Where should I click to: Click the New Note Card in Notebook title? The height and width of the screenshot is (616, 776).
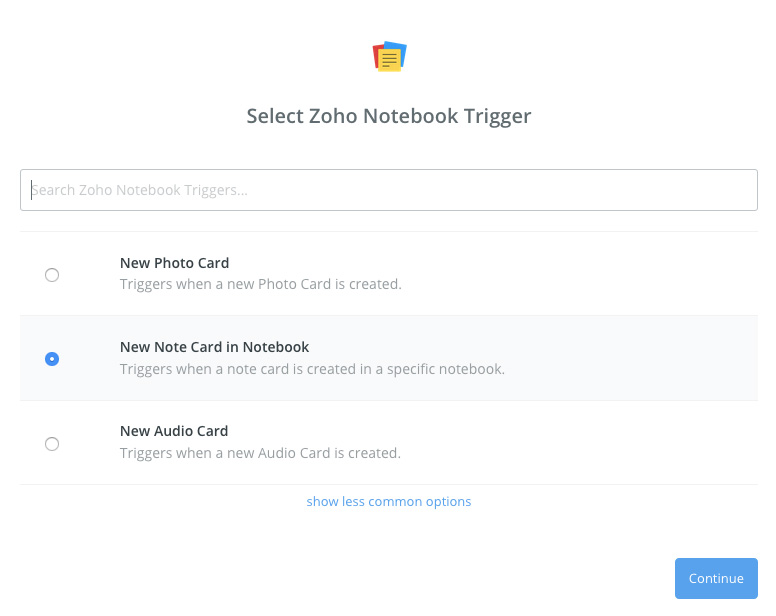[x=214, y=347]
